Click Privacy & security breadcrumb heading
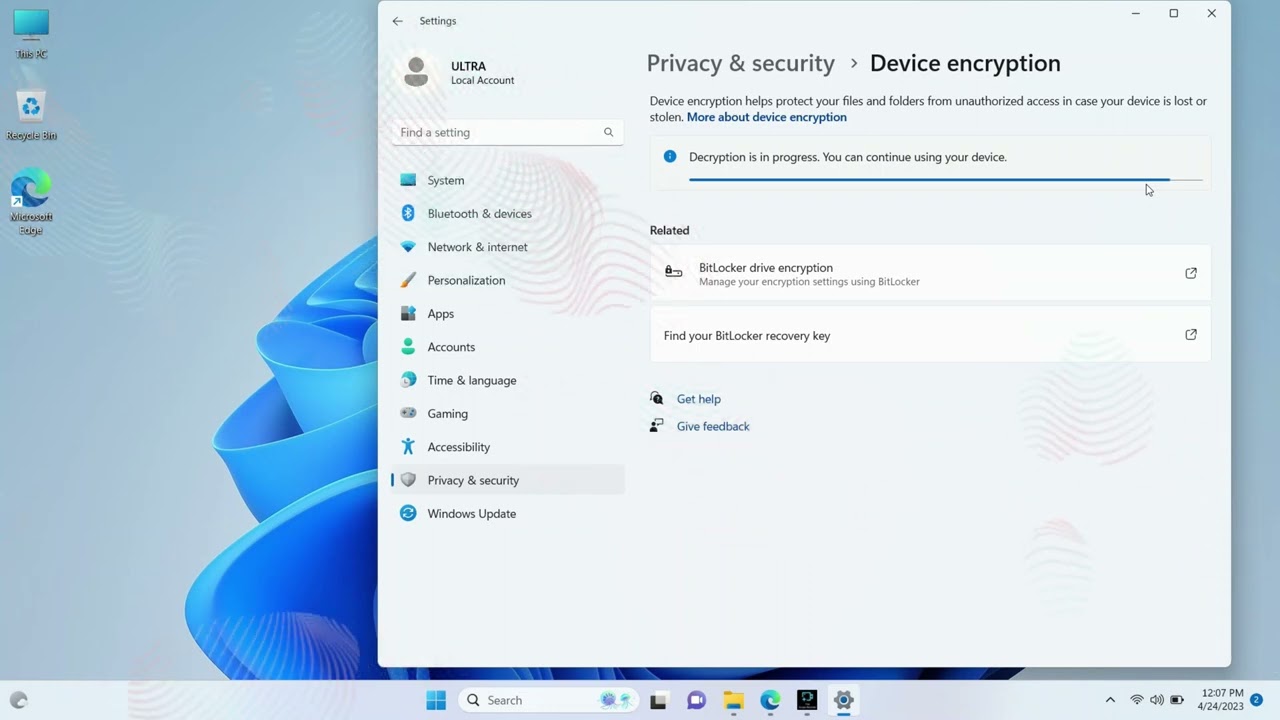This screenshot has height=720, width=1280. [x=740, y=63]
